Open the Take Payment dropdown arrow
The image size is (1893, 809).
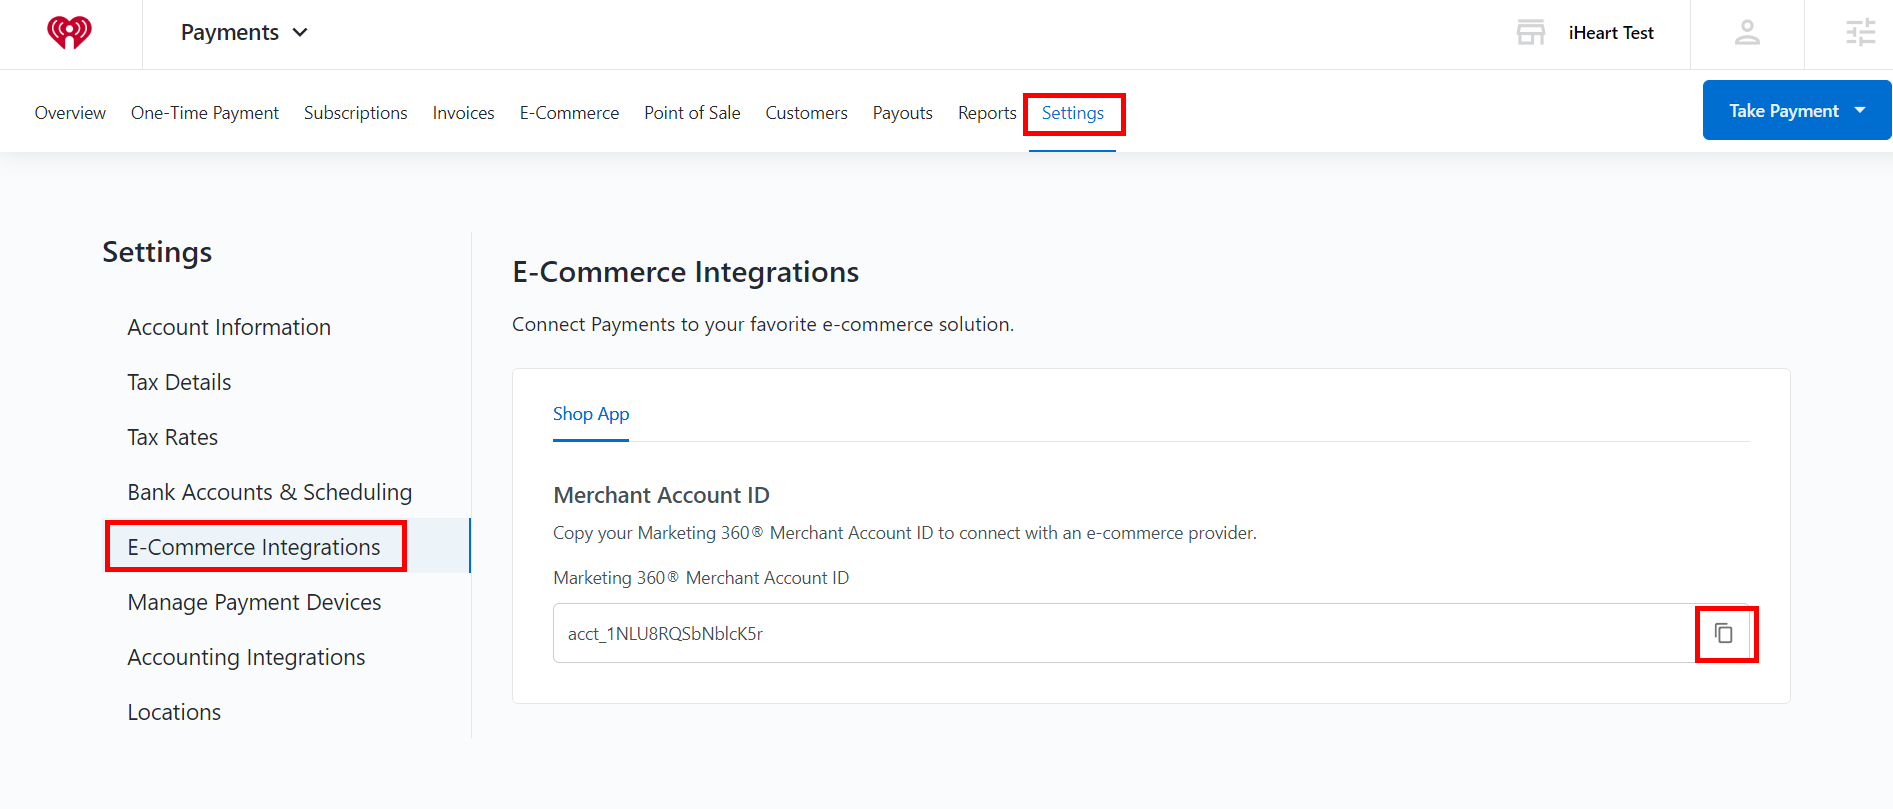point(1860,110)
